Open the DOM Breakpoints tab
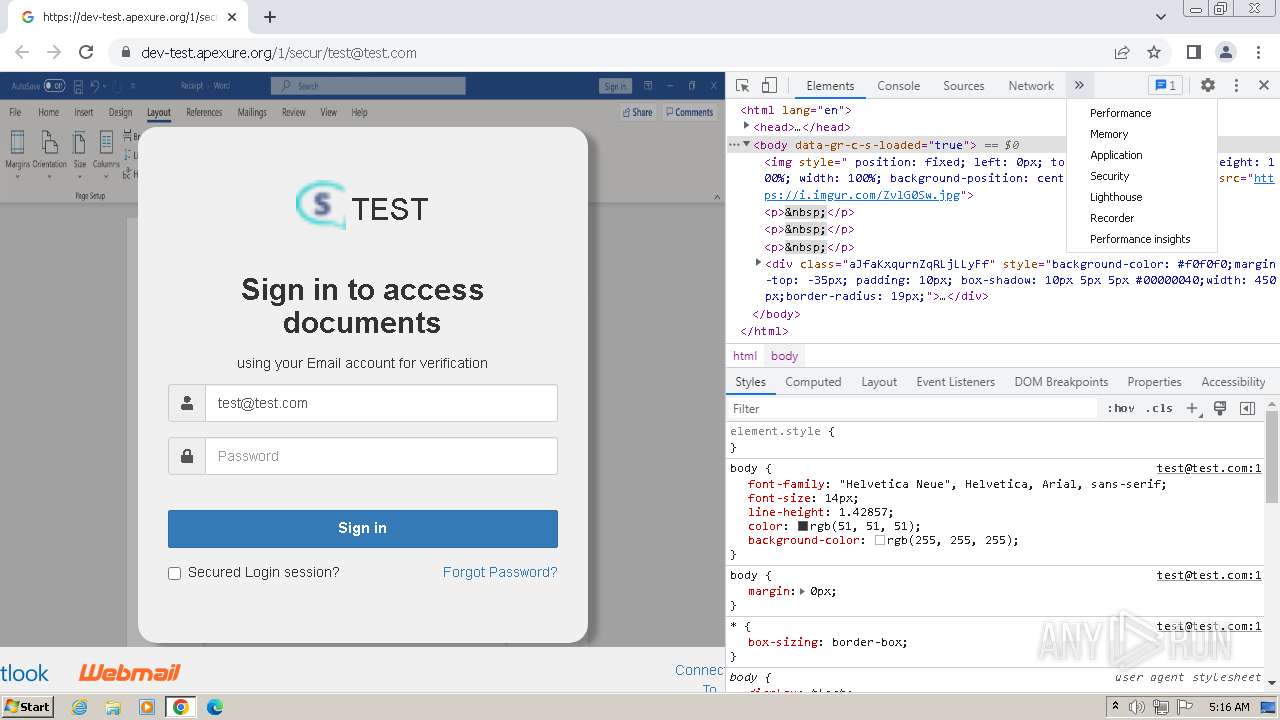Image resolution: width=1280 pixels, height=720 pixels. (x=1061, y=382)
